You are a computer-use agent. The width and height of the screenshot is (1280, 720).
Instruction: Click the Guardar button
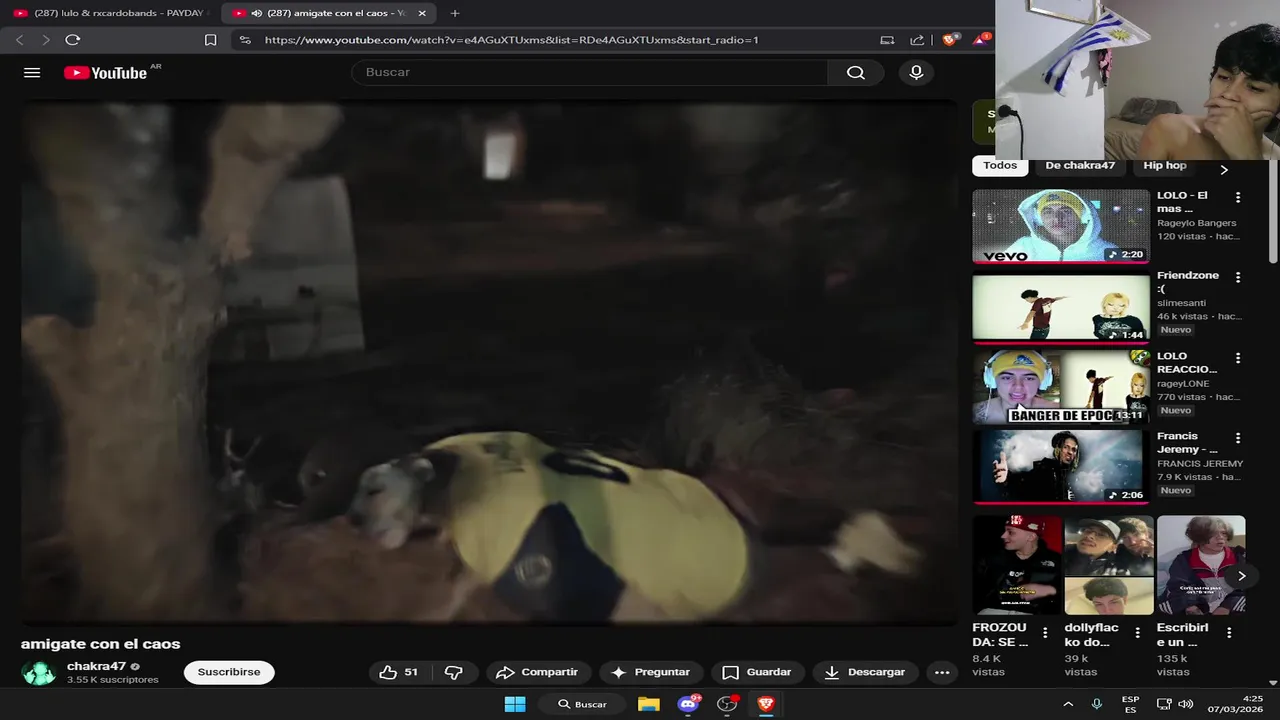tap(757, 672)
